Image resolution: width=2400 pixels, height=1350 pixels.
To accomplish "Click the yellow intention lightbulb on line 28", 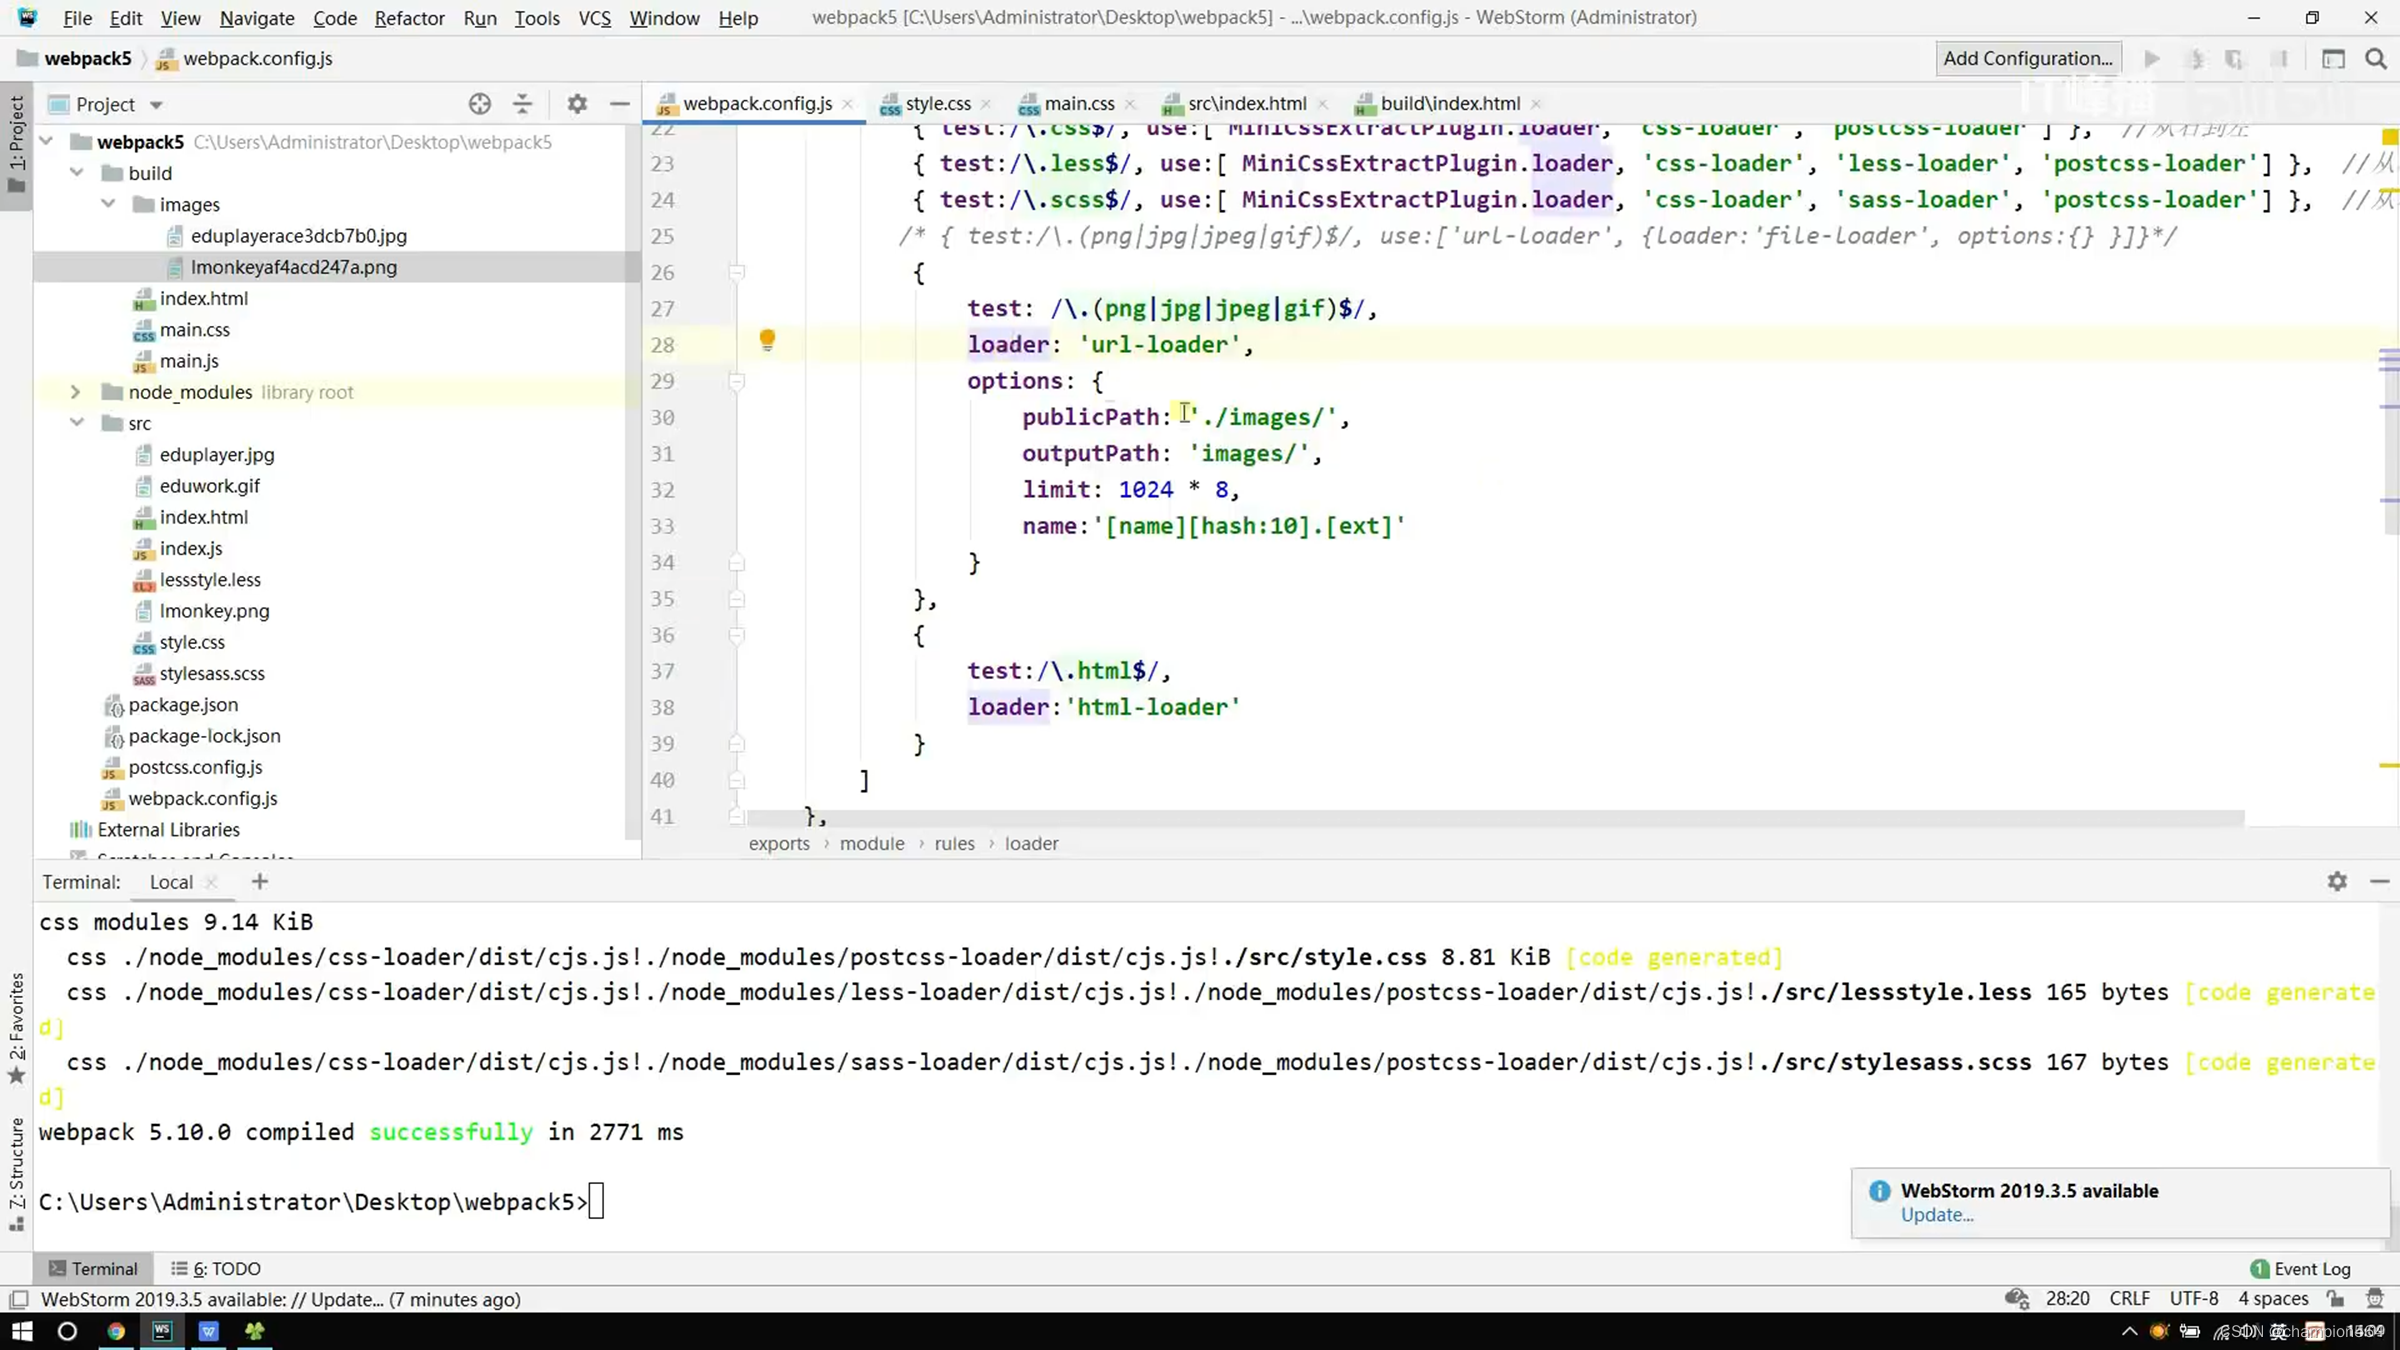I will [767, 341].
